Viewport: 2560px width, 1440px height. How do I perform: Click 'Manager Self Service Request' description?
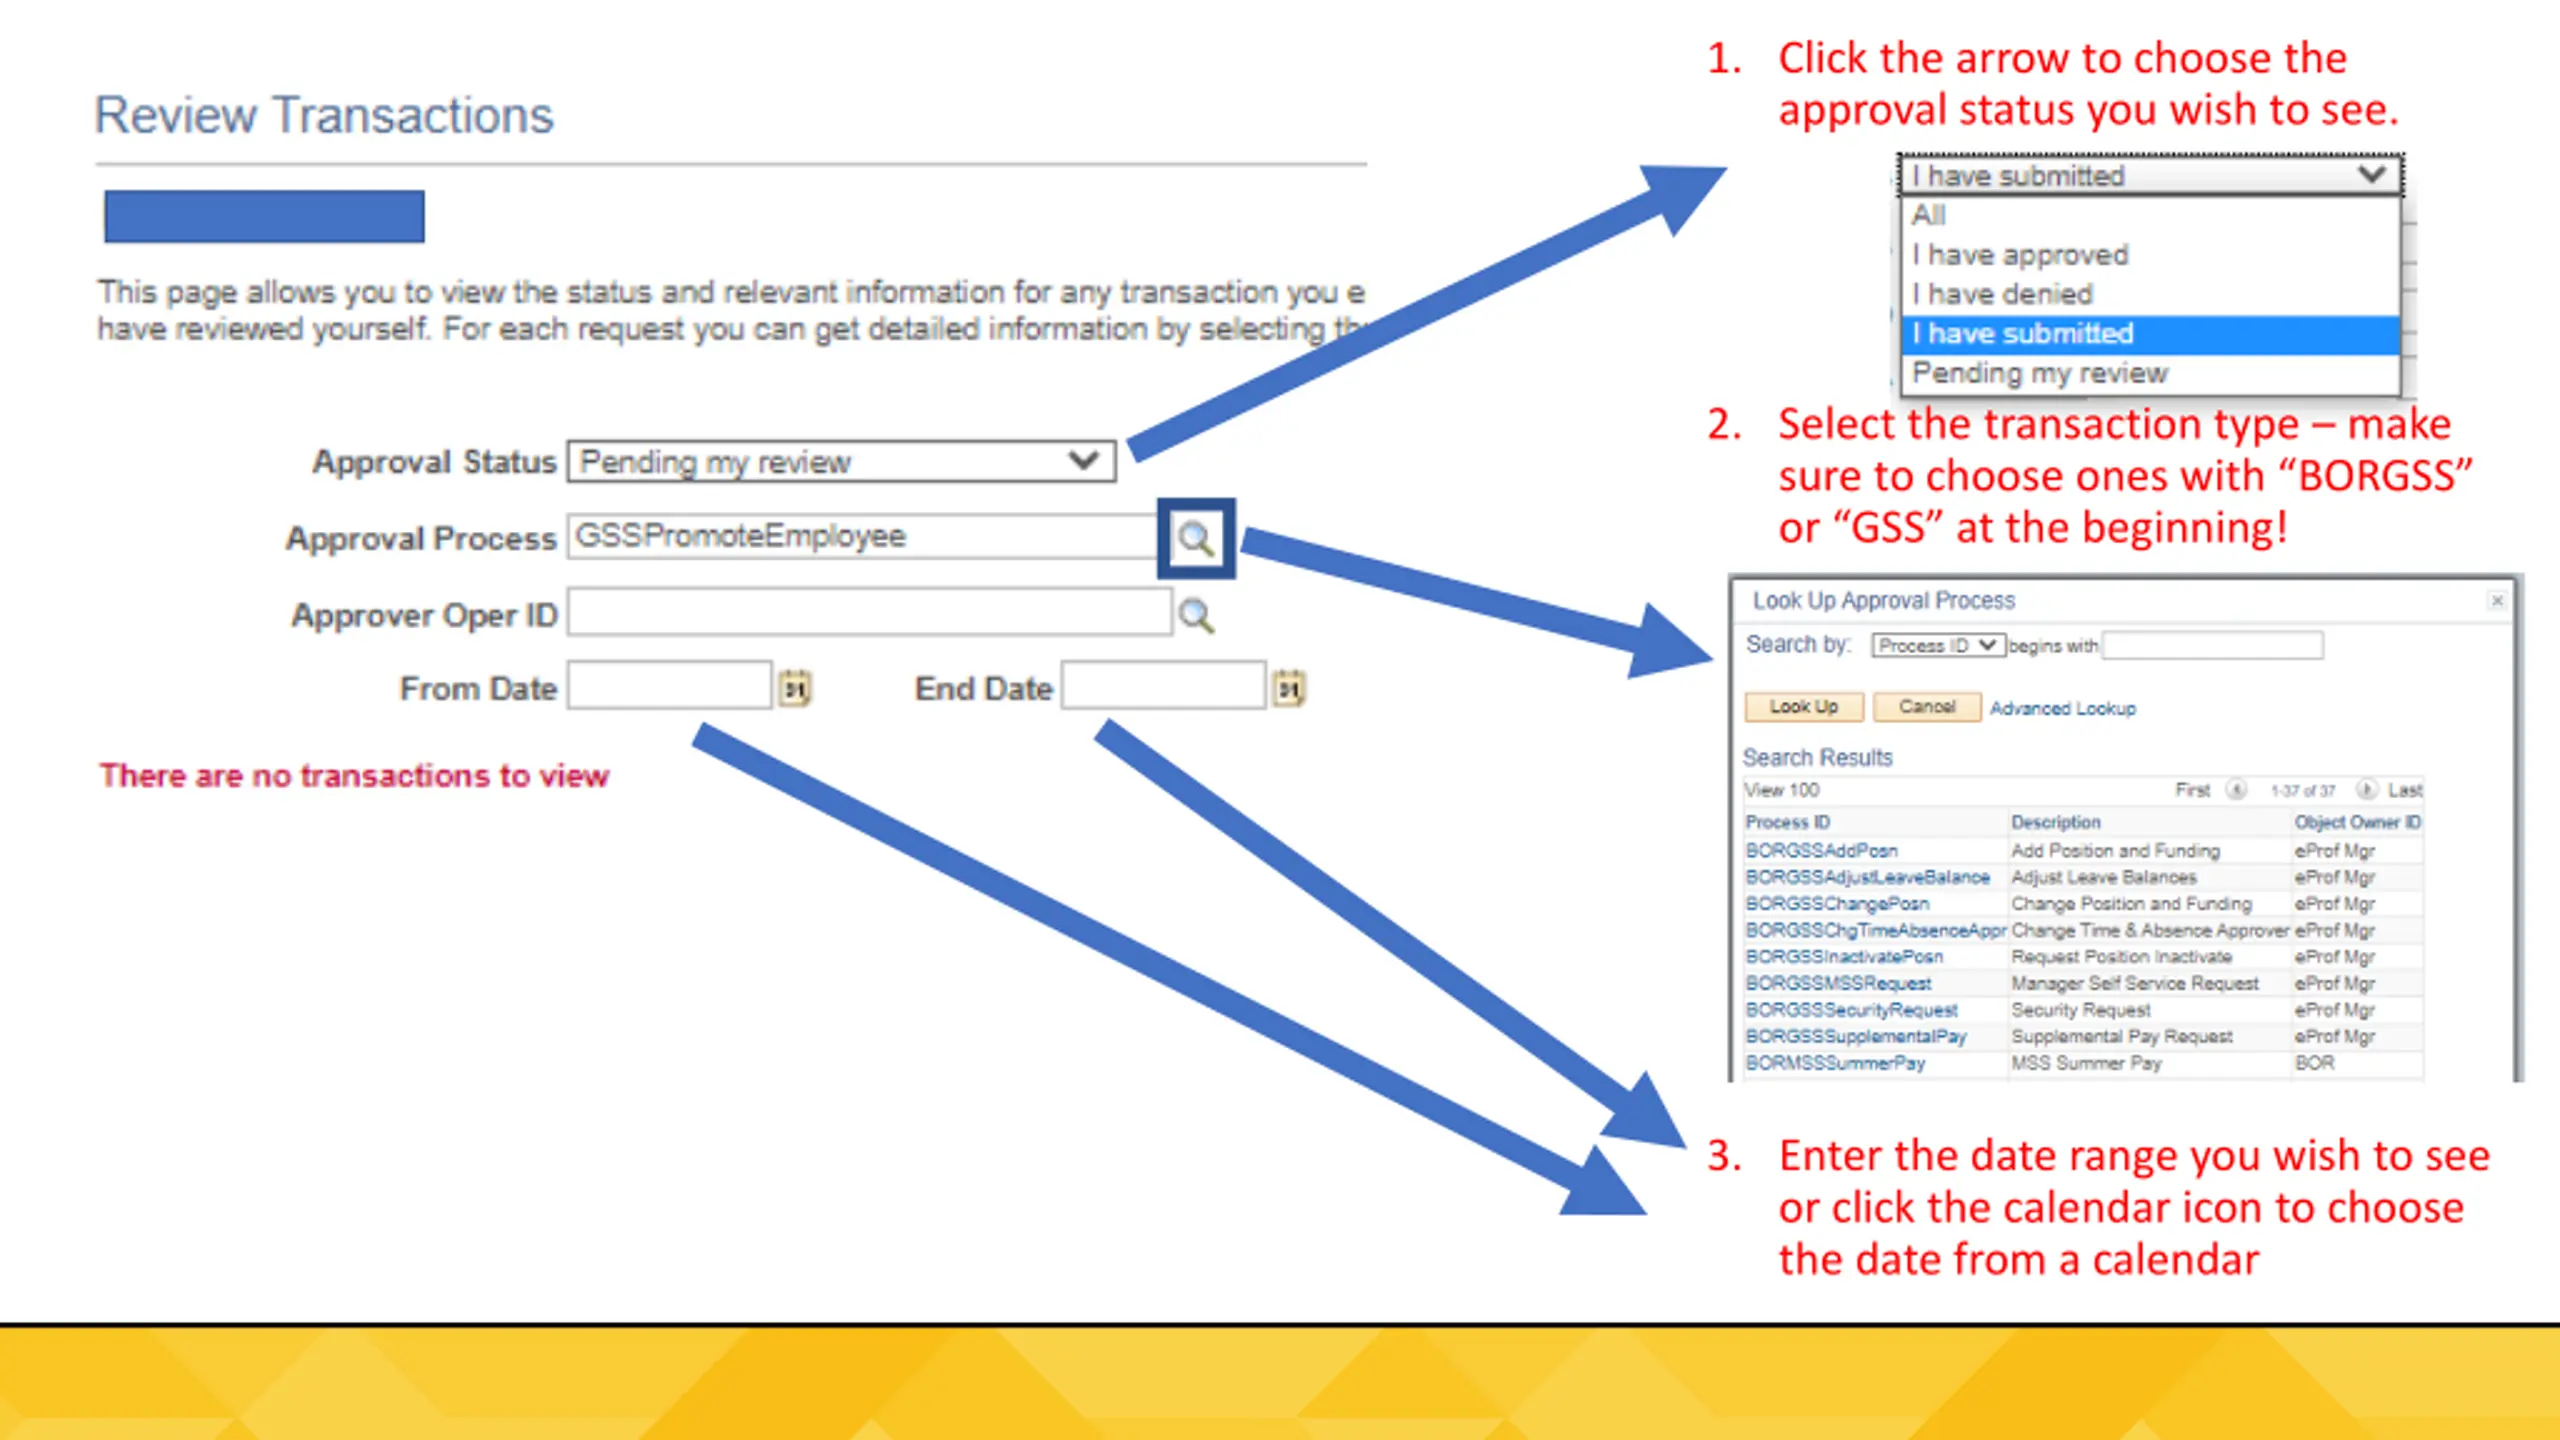[x=2135, y=984]
